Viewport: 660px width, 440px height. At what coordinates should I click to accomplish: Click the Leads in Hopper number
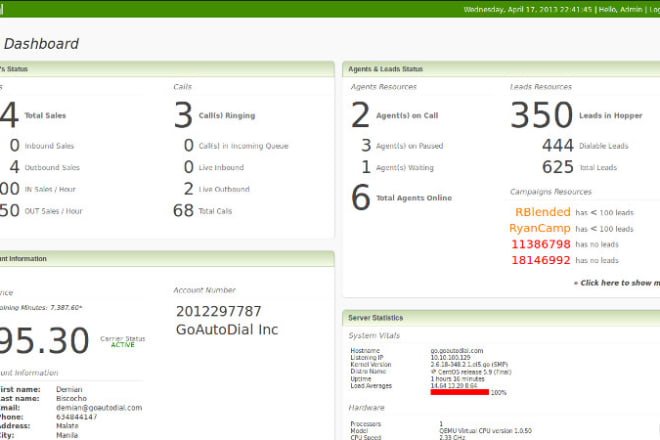point(541,115)
